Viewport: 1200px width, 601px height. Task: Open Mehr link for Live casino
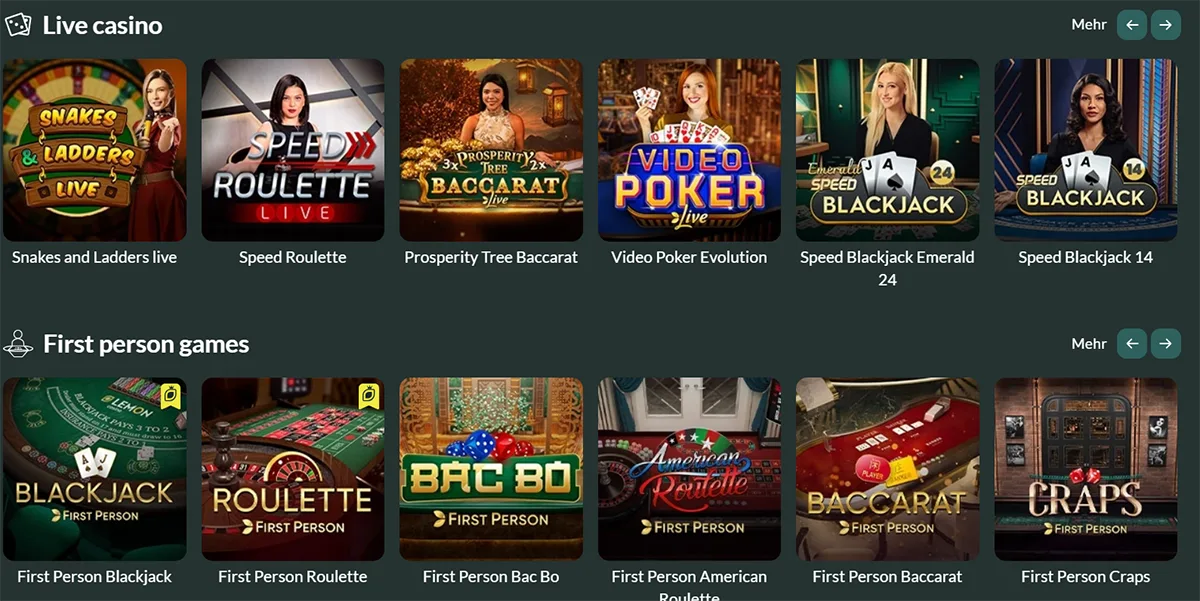[x=1089, y=25]
